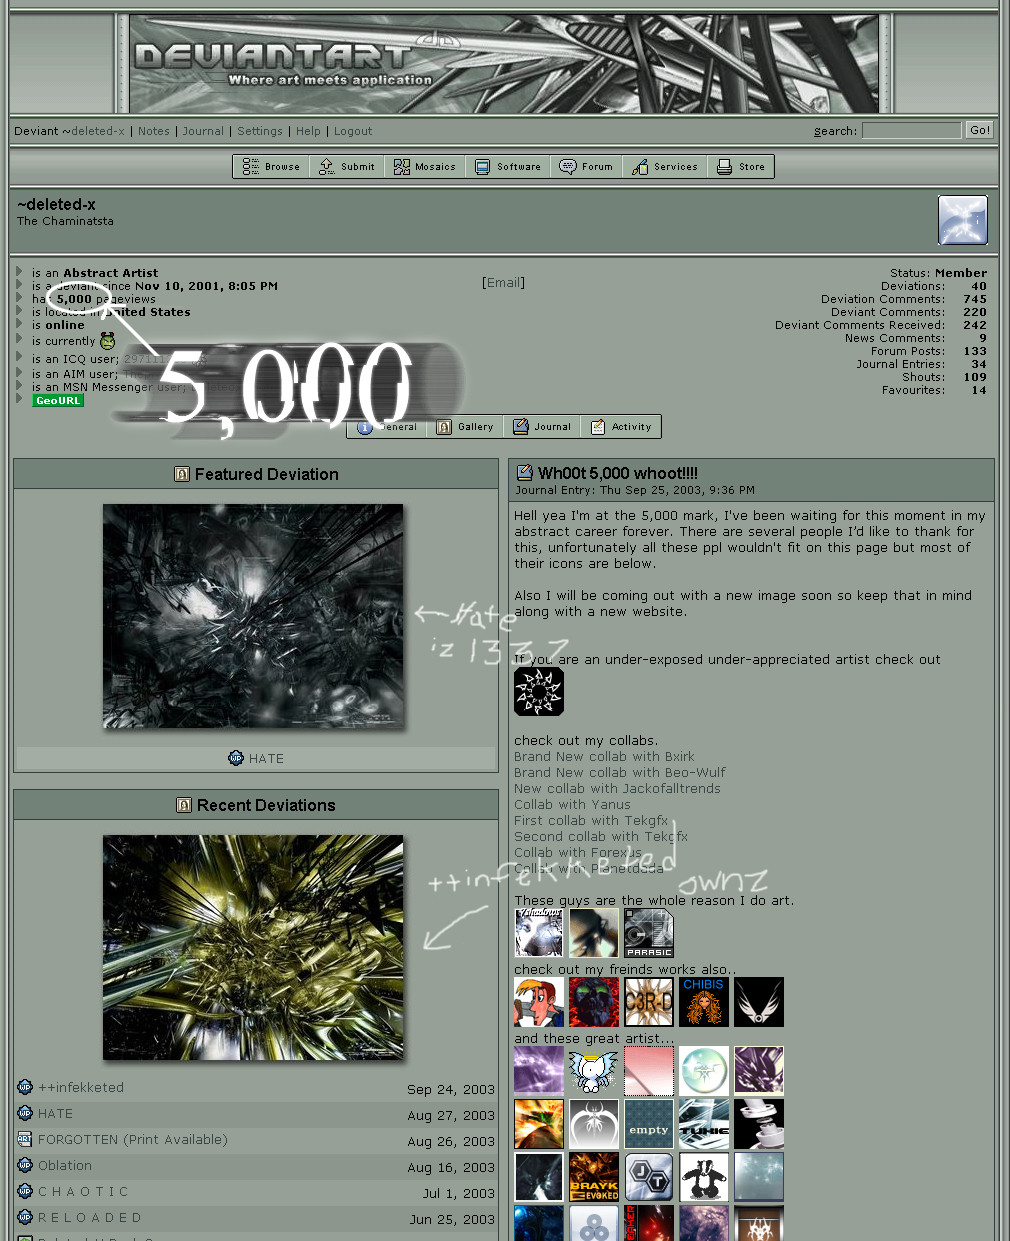Open the Software toolbar item
1010x1241 pixels.
point(508,167)
